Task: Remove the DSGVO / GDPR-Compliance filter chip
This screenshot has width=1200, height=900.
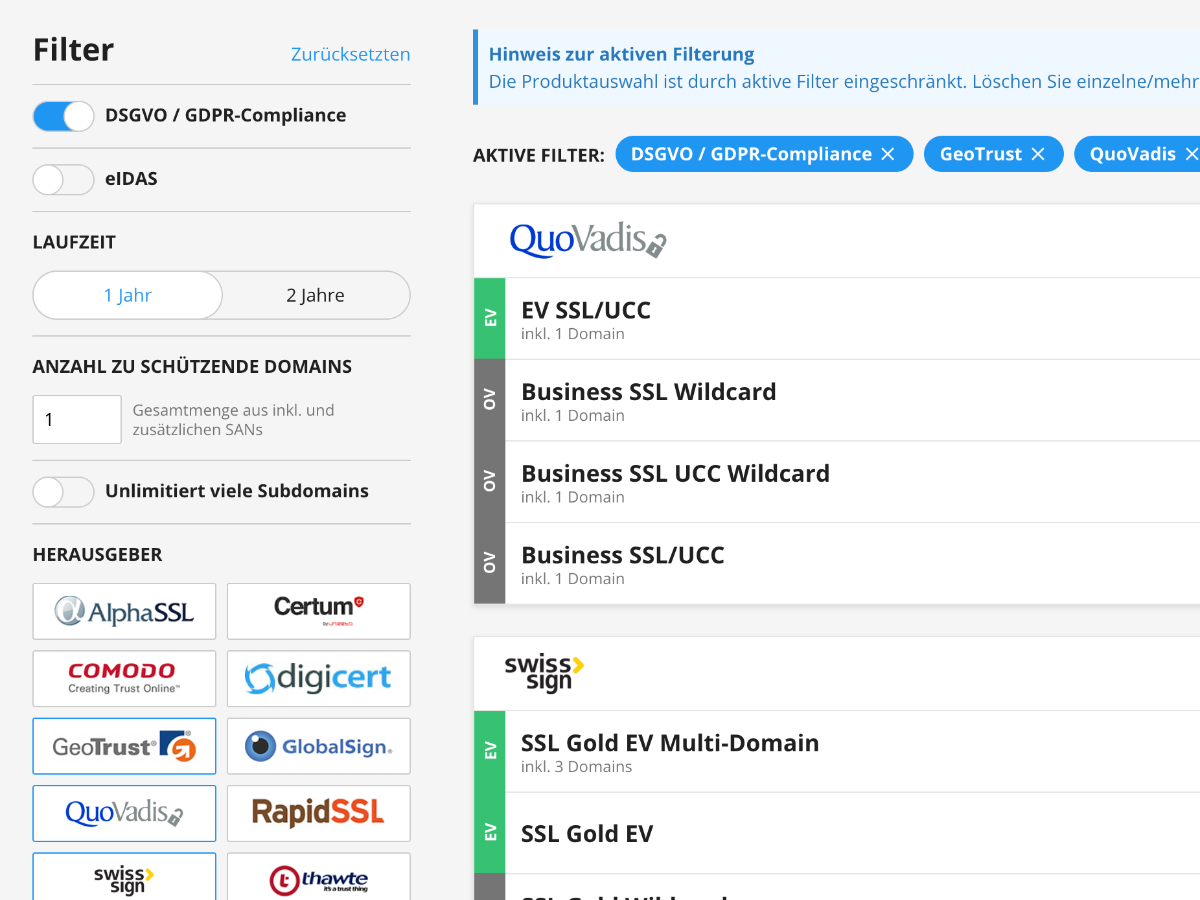Action: (888, 154)
